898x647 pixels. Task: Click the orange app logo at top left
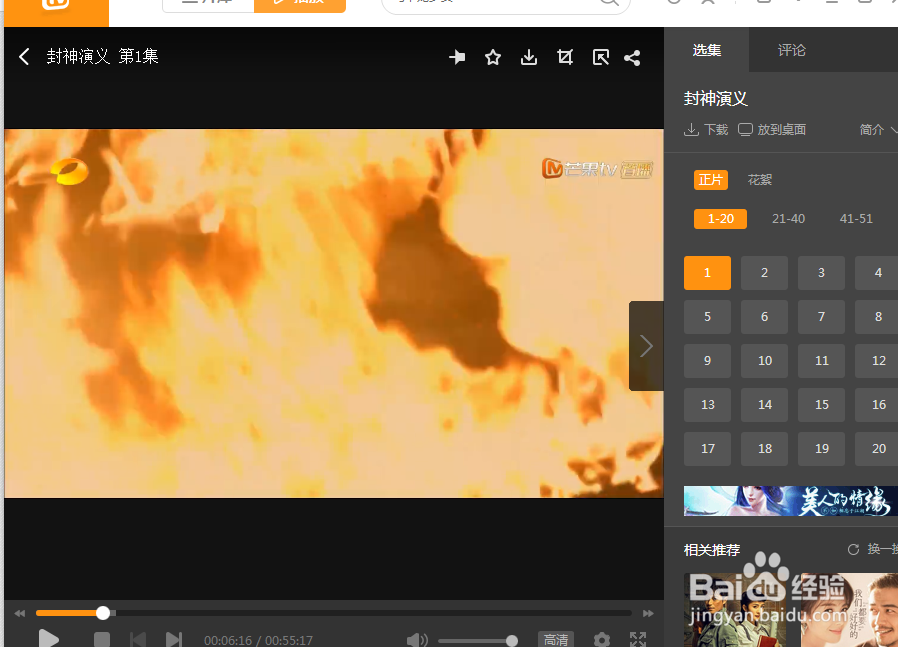(x=56, y=13)
